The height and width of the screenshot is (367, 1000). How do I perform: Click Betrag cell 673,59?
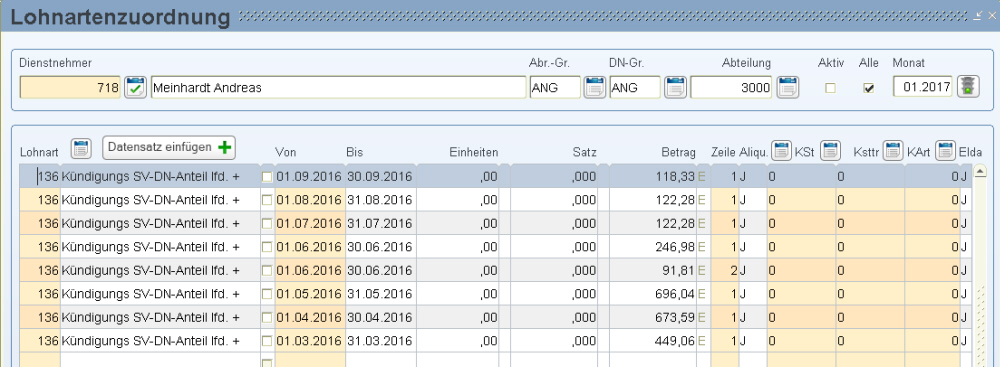pyautogui.click(x=654, y=317)
